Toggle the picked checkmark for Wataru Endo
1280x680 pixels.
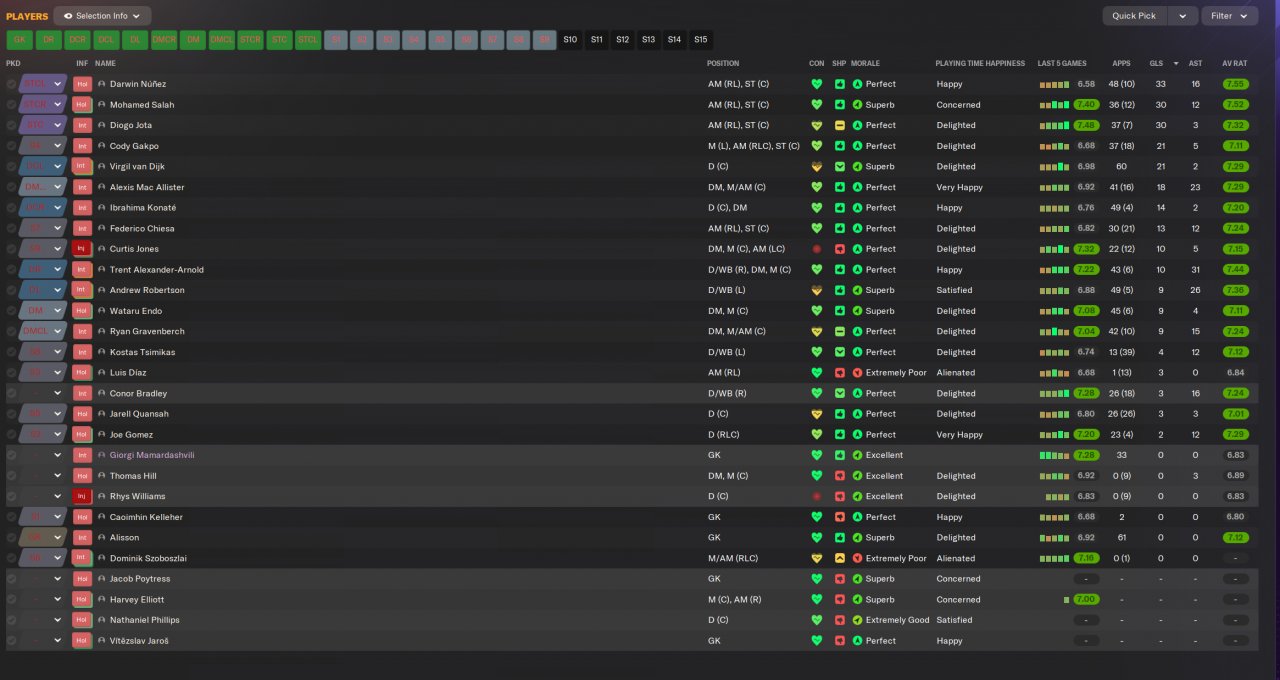(12, 311)
